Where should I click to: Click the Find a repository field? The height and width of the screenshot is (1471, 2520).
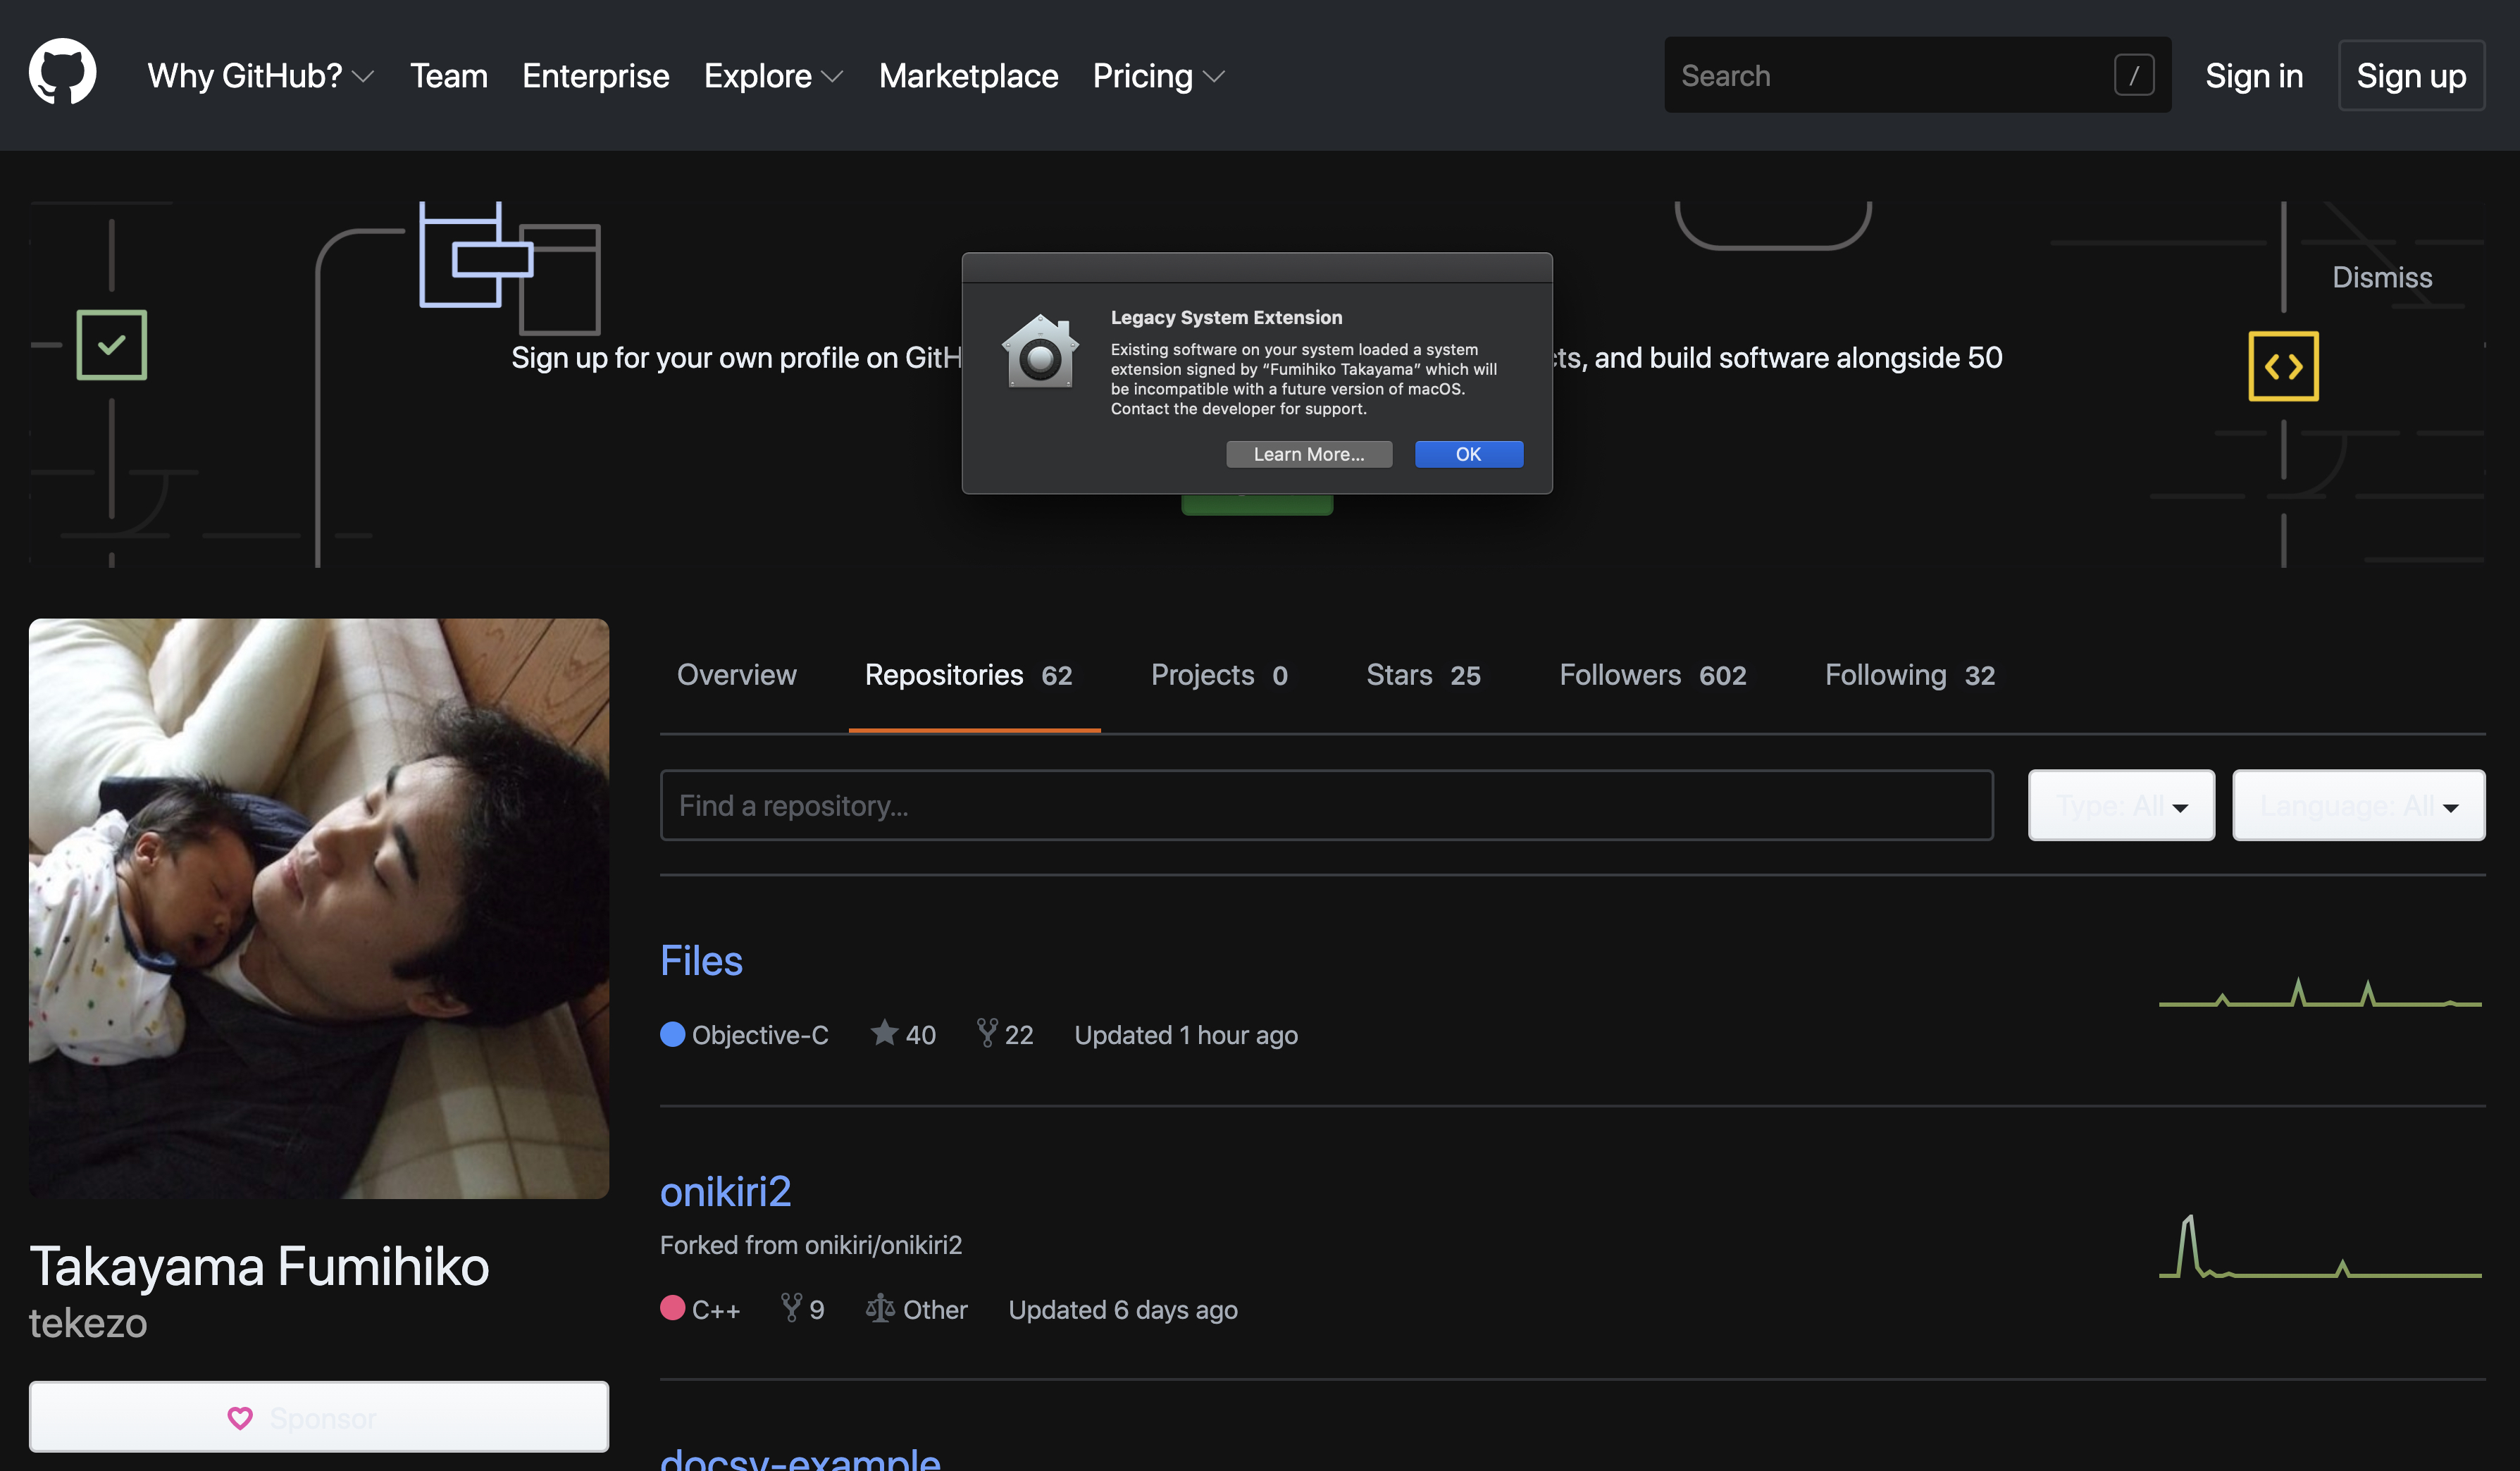1325,805
